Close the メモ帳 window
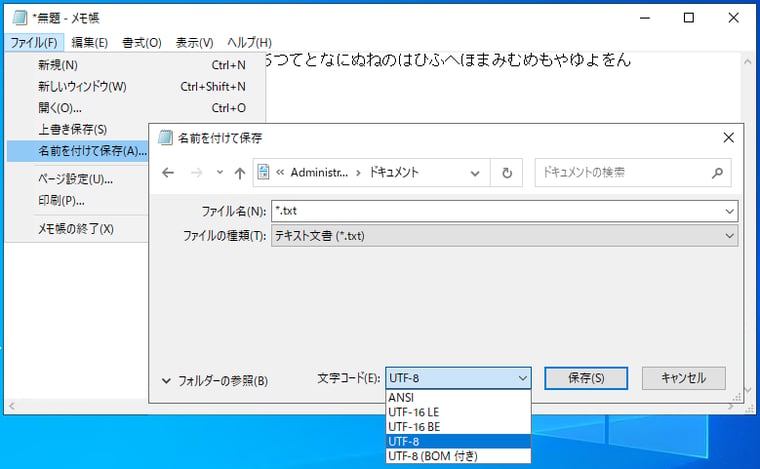 point(733,18)
